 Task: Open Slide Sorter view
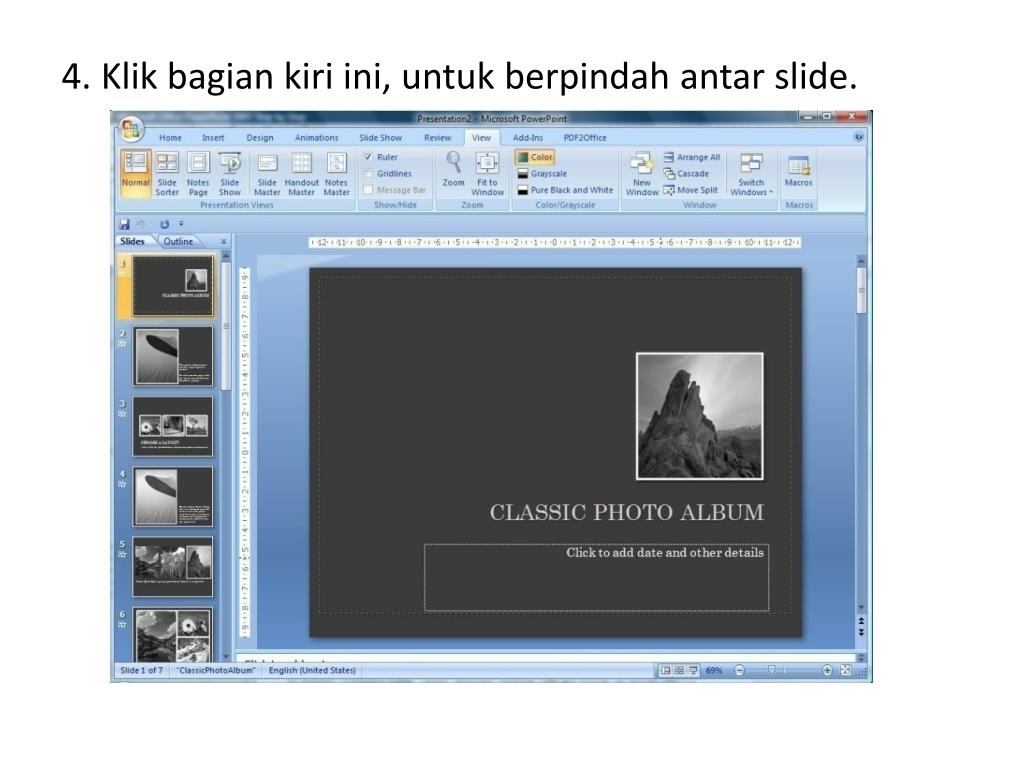pos(167,174)
